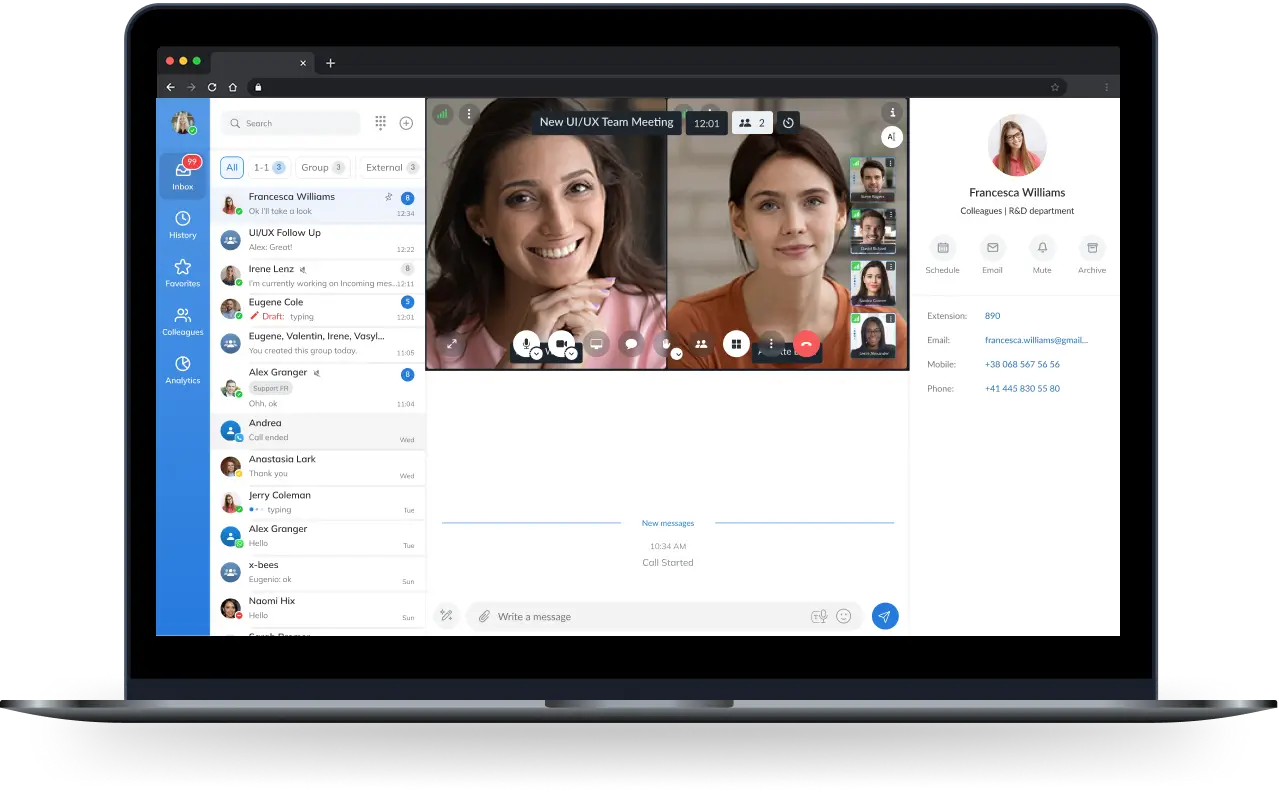The height and width of the screenshot is (793, 1279).
Task: Expand the camera options arrow
Action: pyautogui.click(x=572, y=354)
